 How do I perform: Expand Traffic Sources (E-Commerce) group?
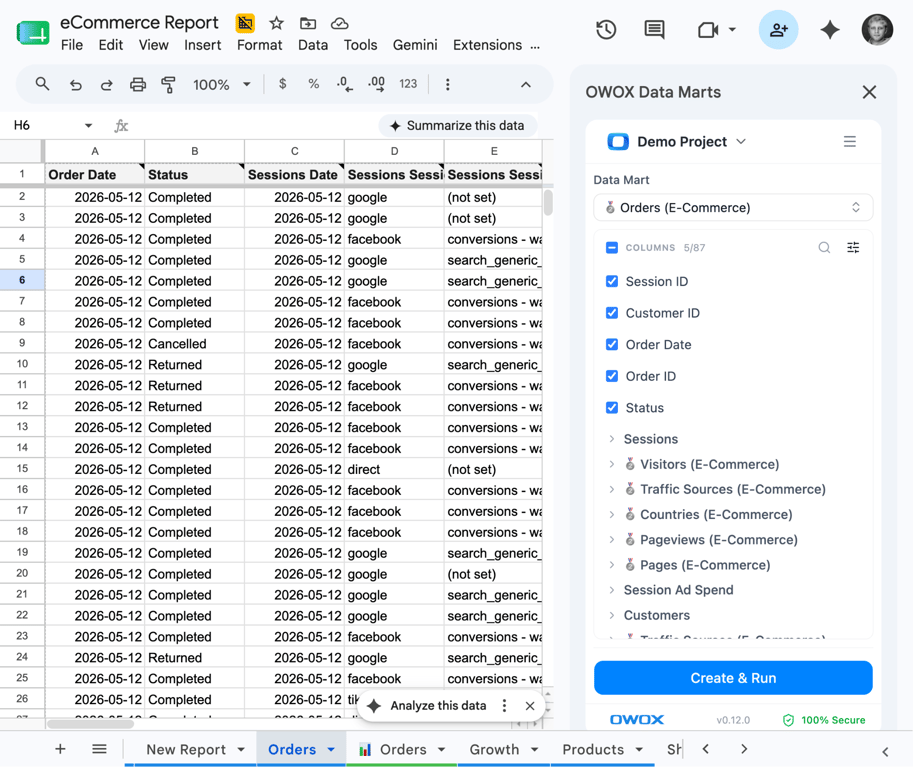pos(611,489)
